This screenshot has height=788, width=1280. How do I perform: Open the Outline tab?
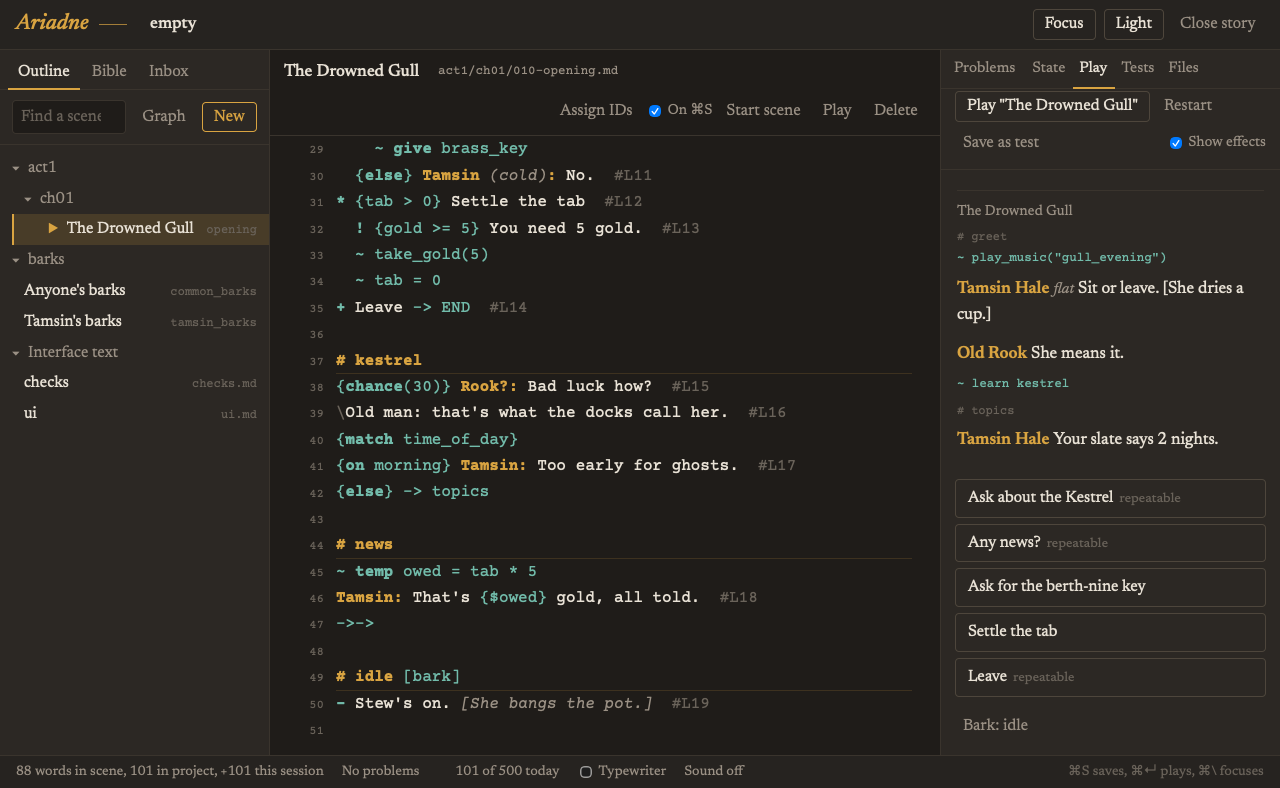(x=44, y=71)
